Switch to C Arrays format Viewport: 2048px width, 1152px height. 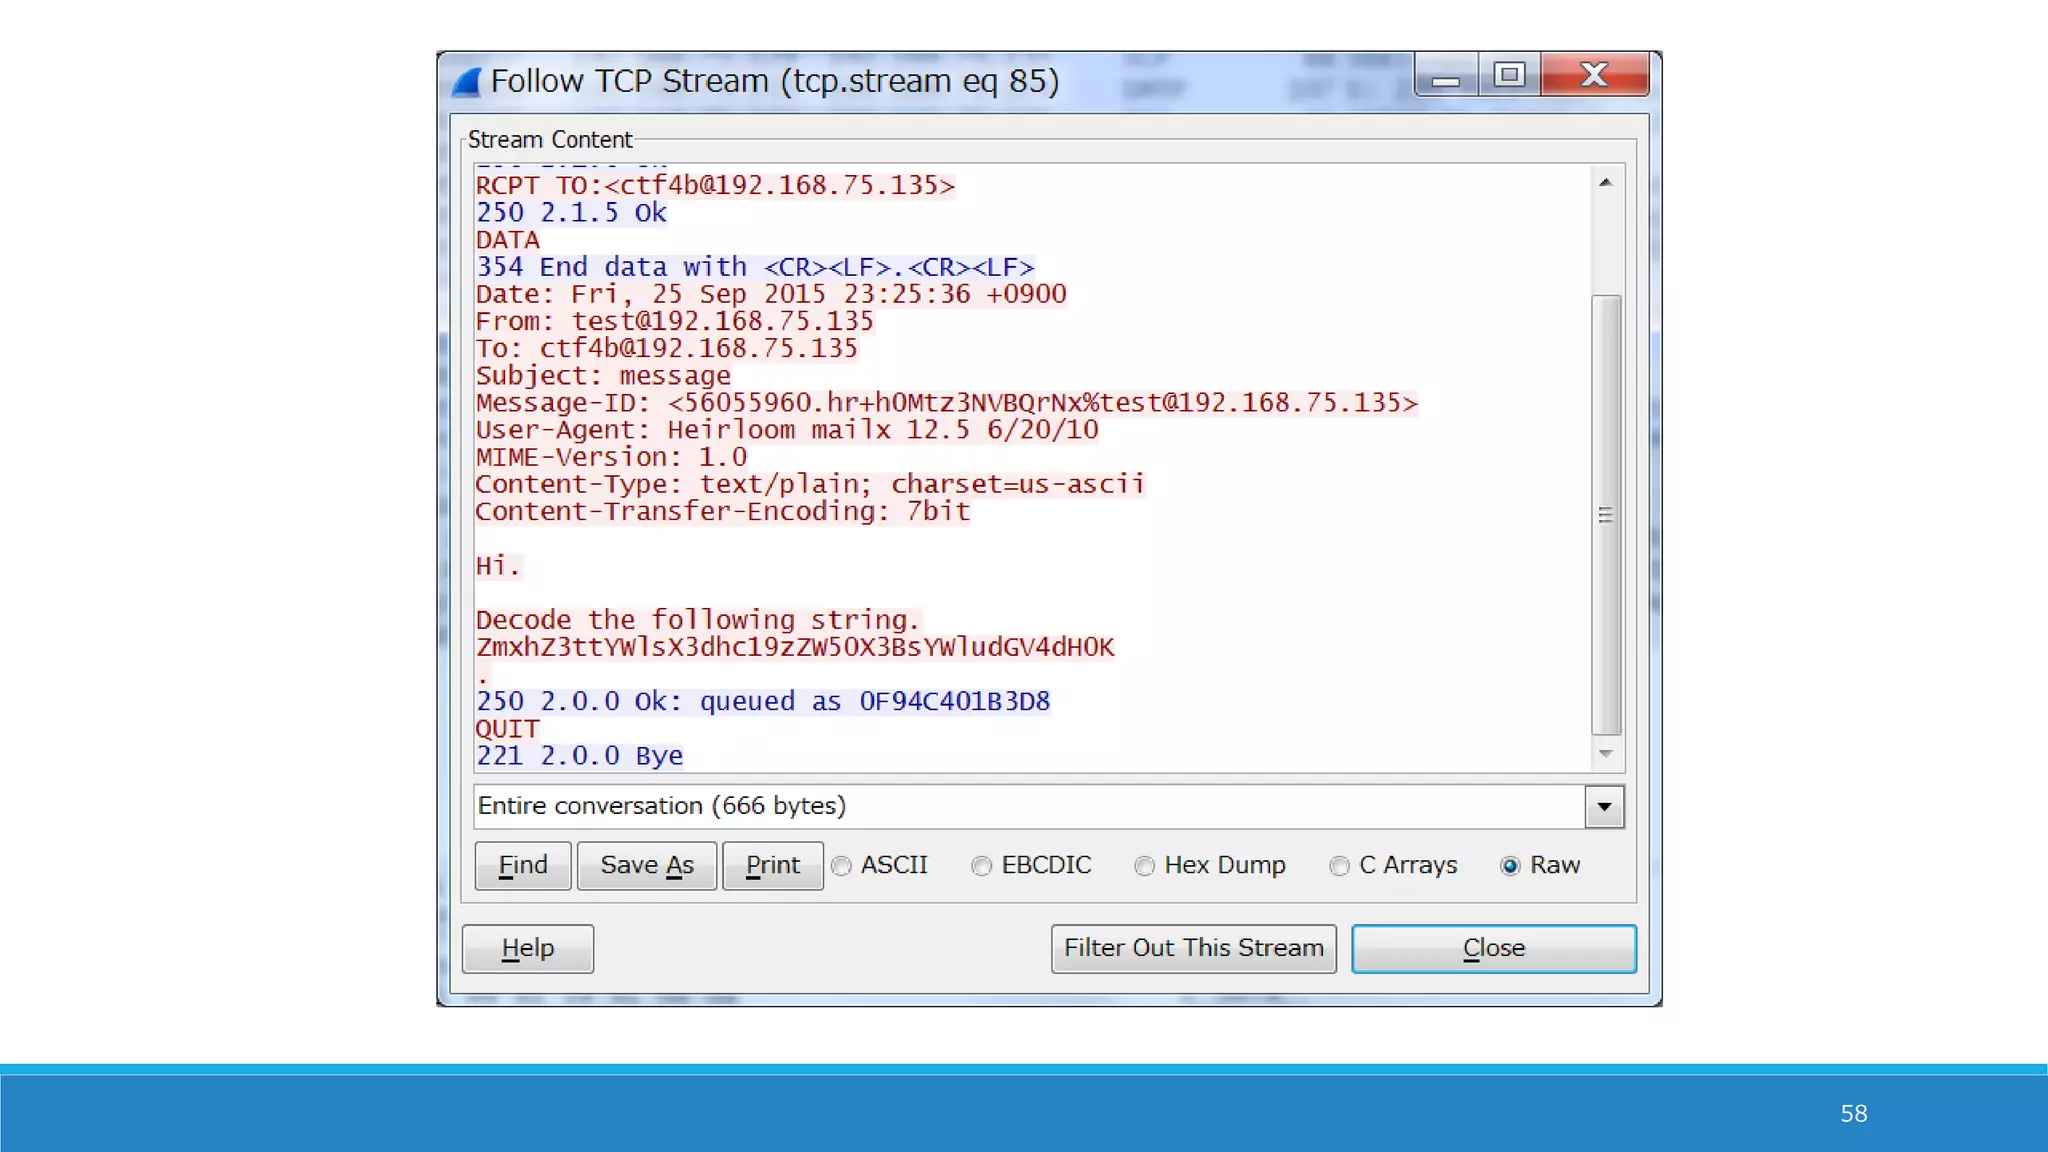coord(1340,866)
